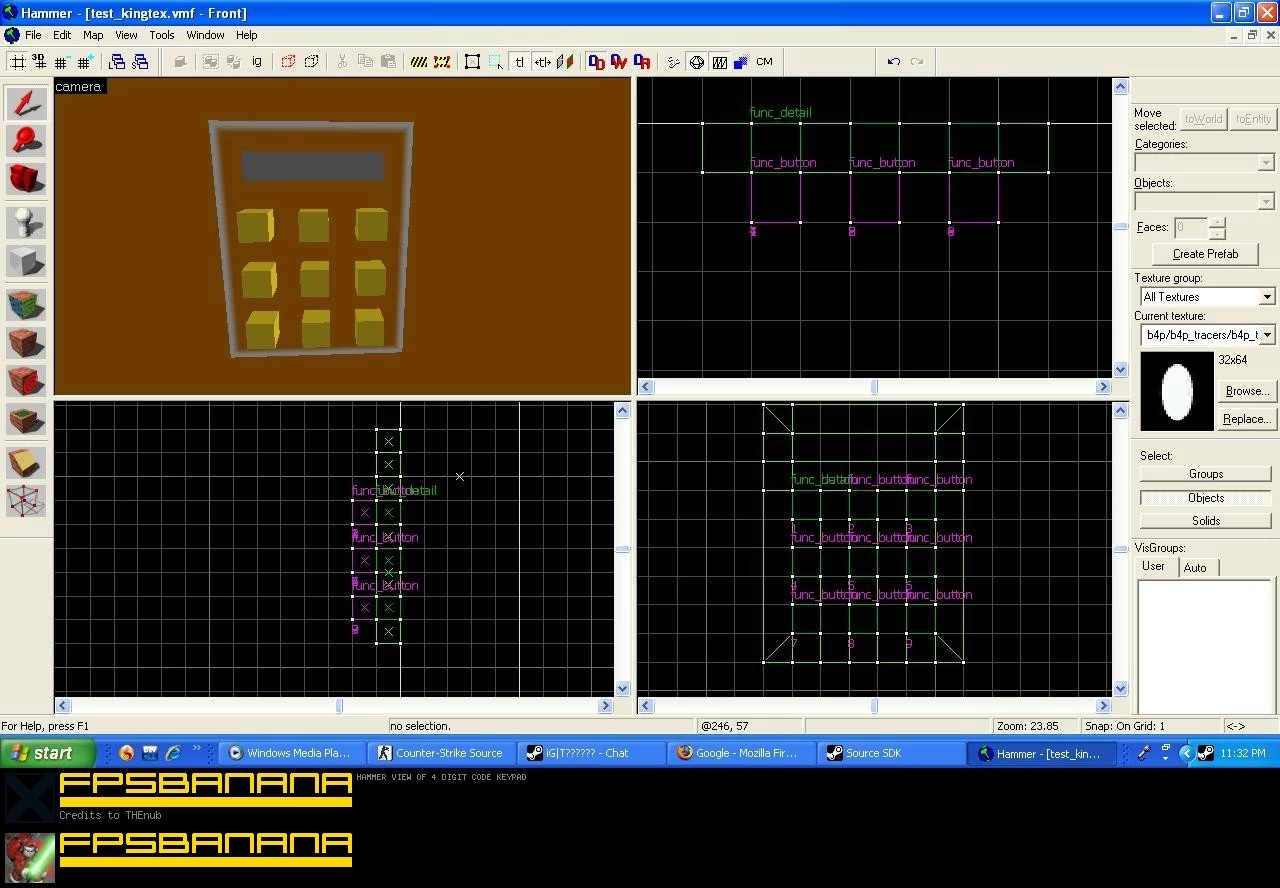The image size is (1280, 888).
Task: Pick the Entity tool
Action: pos(26,222)
